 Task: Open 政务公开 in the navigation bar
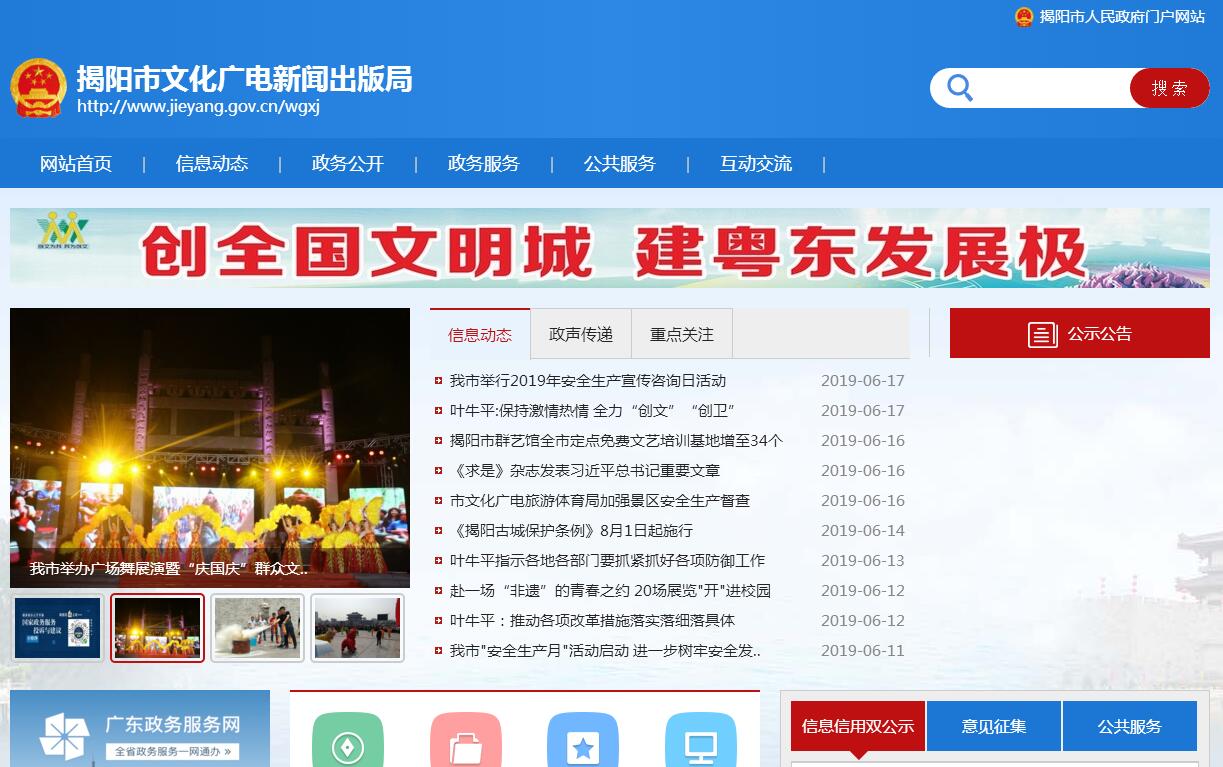[x=348, y=164]
